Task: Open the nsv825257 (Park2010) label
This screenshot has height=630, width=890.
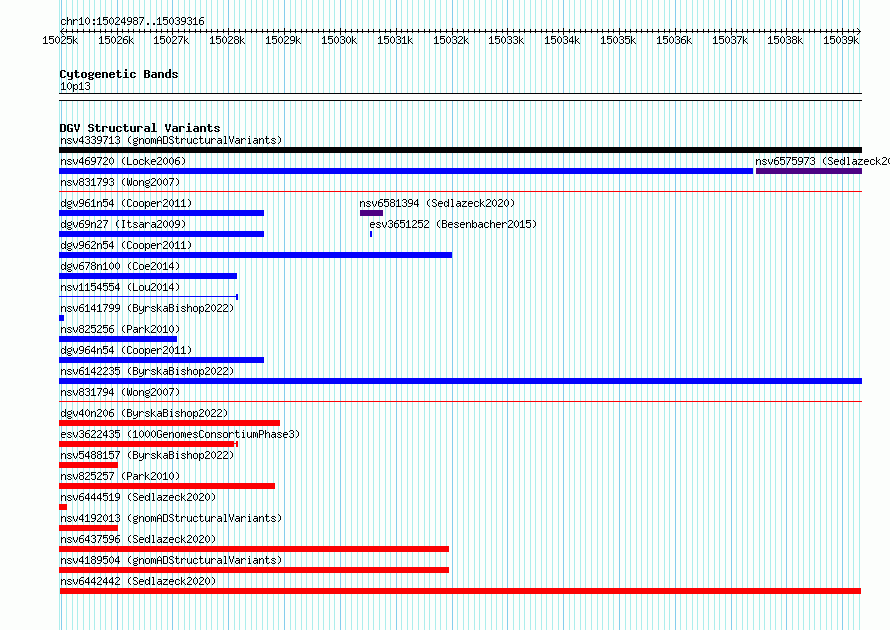Action: click(120, 476)
